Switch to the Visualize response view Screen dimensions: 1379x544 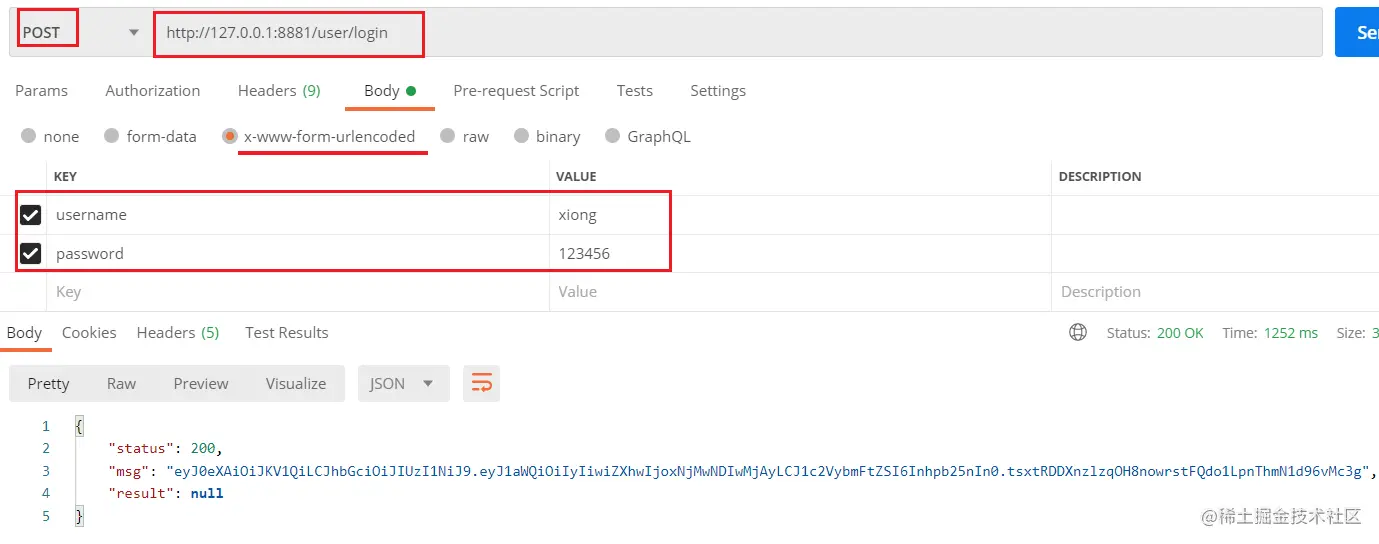[x=296, y=384]
